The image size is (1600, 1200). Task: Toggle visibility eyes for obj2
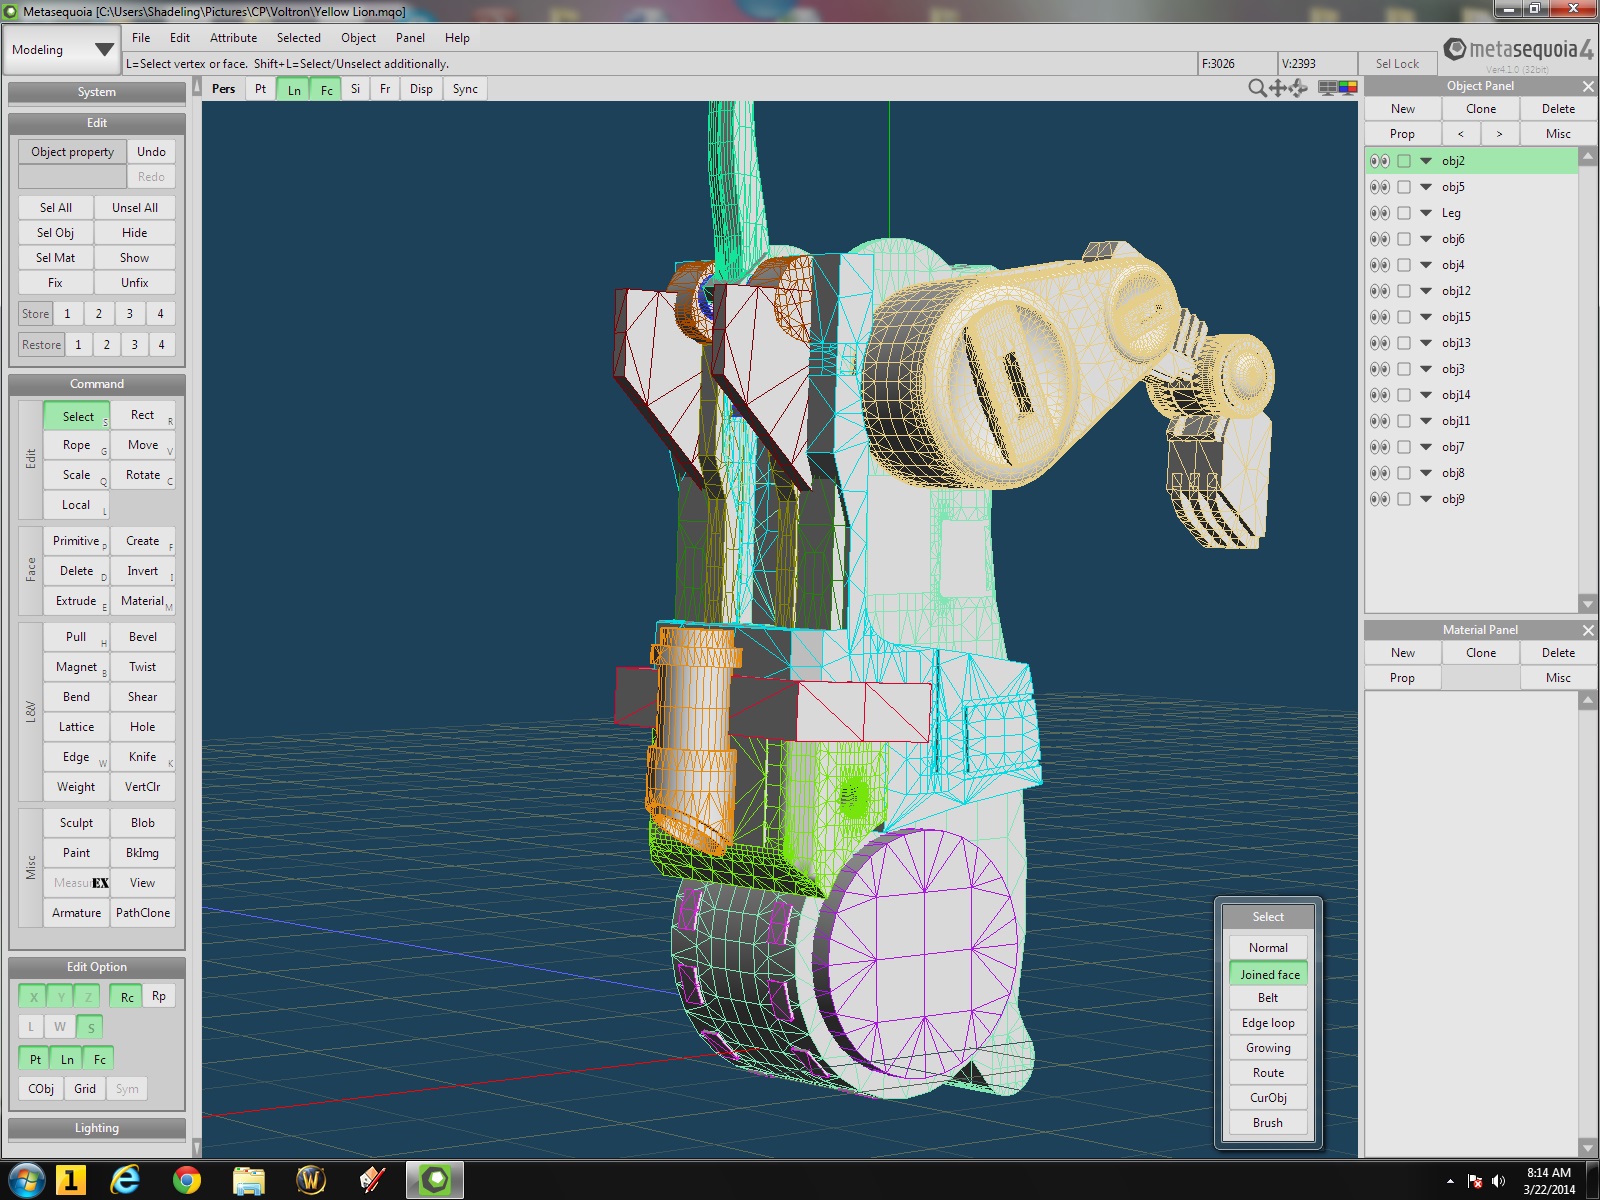pyautogui.click(x=1380, y=161)
